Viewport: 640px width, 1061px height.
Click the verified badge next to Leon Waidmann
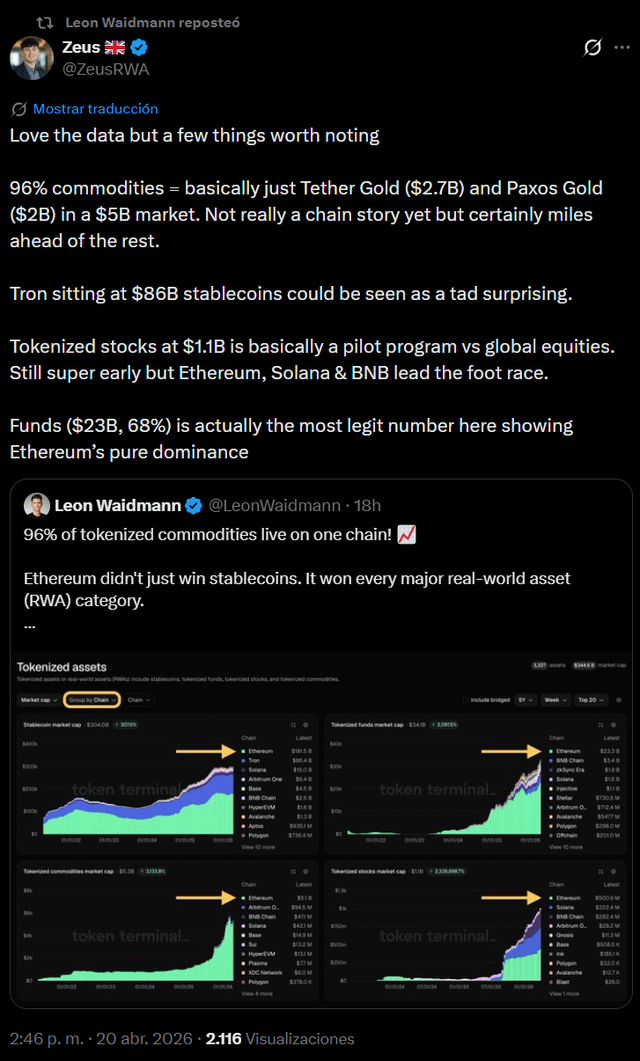click(x=193, y=506)
